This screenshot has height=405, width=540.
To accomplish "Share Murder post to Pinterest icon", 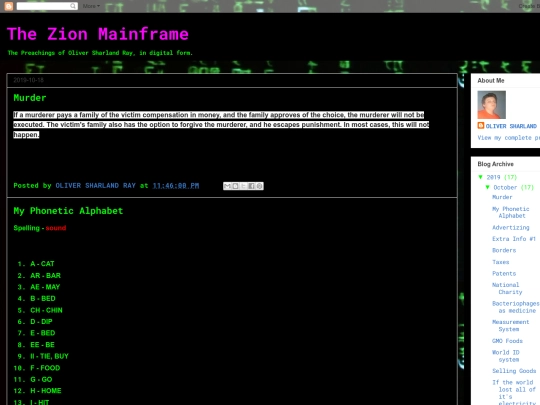I will [x=259, y=186].
